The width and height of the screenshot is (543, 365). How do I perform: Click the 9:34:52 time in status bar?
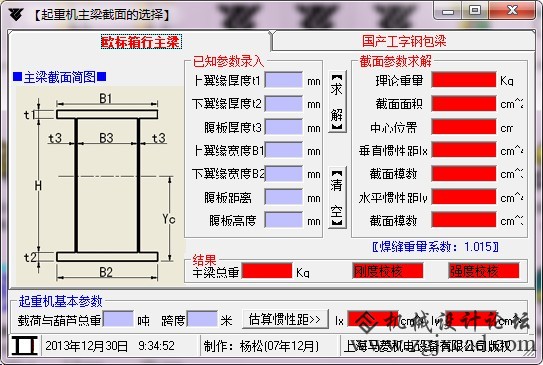click(156, 346)
